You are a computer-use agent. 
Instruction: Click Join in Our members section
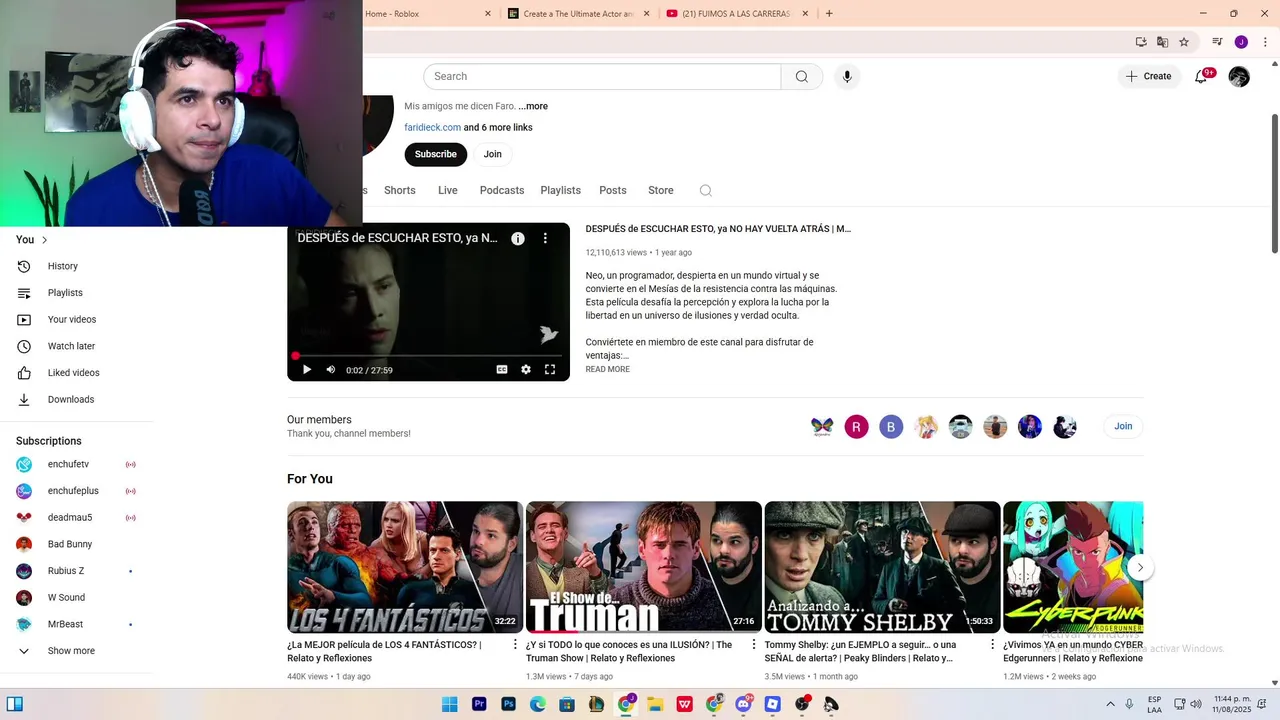(1123, 426)
